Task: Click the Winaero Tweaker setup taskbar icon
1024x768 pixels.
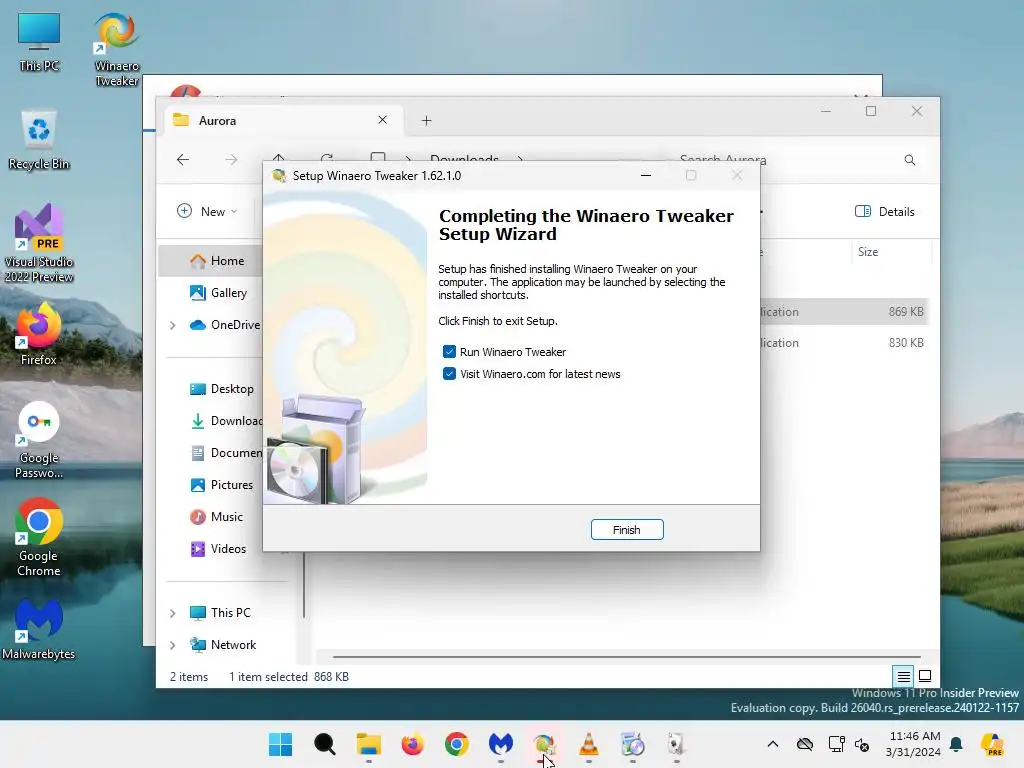Action: (545, 744)
